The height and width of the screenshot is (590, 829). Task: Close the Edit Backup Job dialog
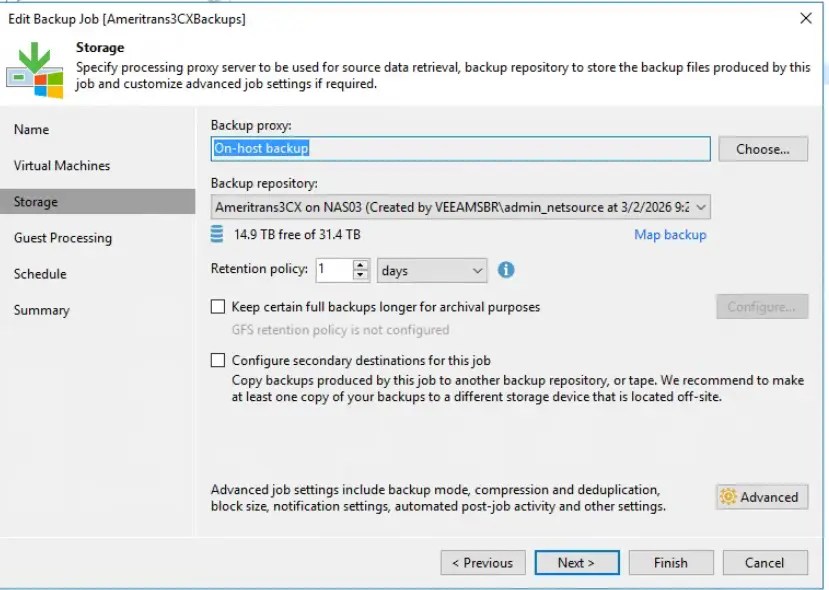coord(806,19)
